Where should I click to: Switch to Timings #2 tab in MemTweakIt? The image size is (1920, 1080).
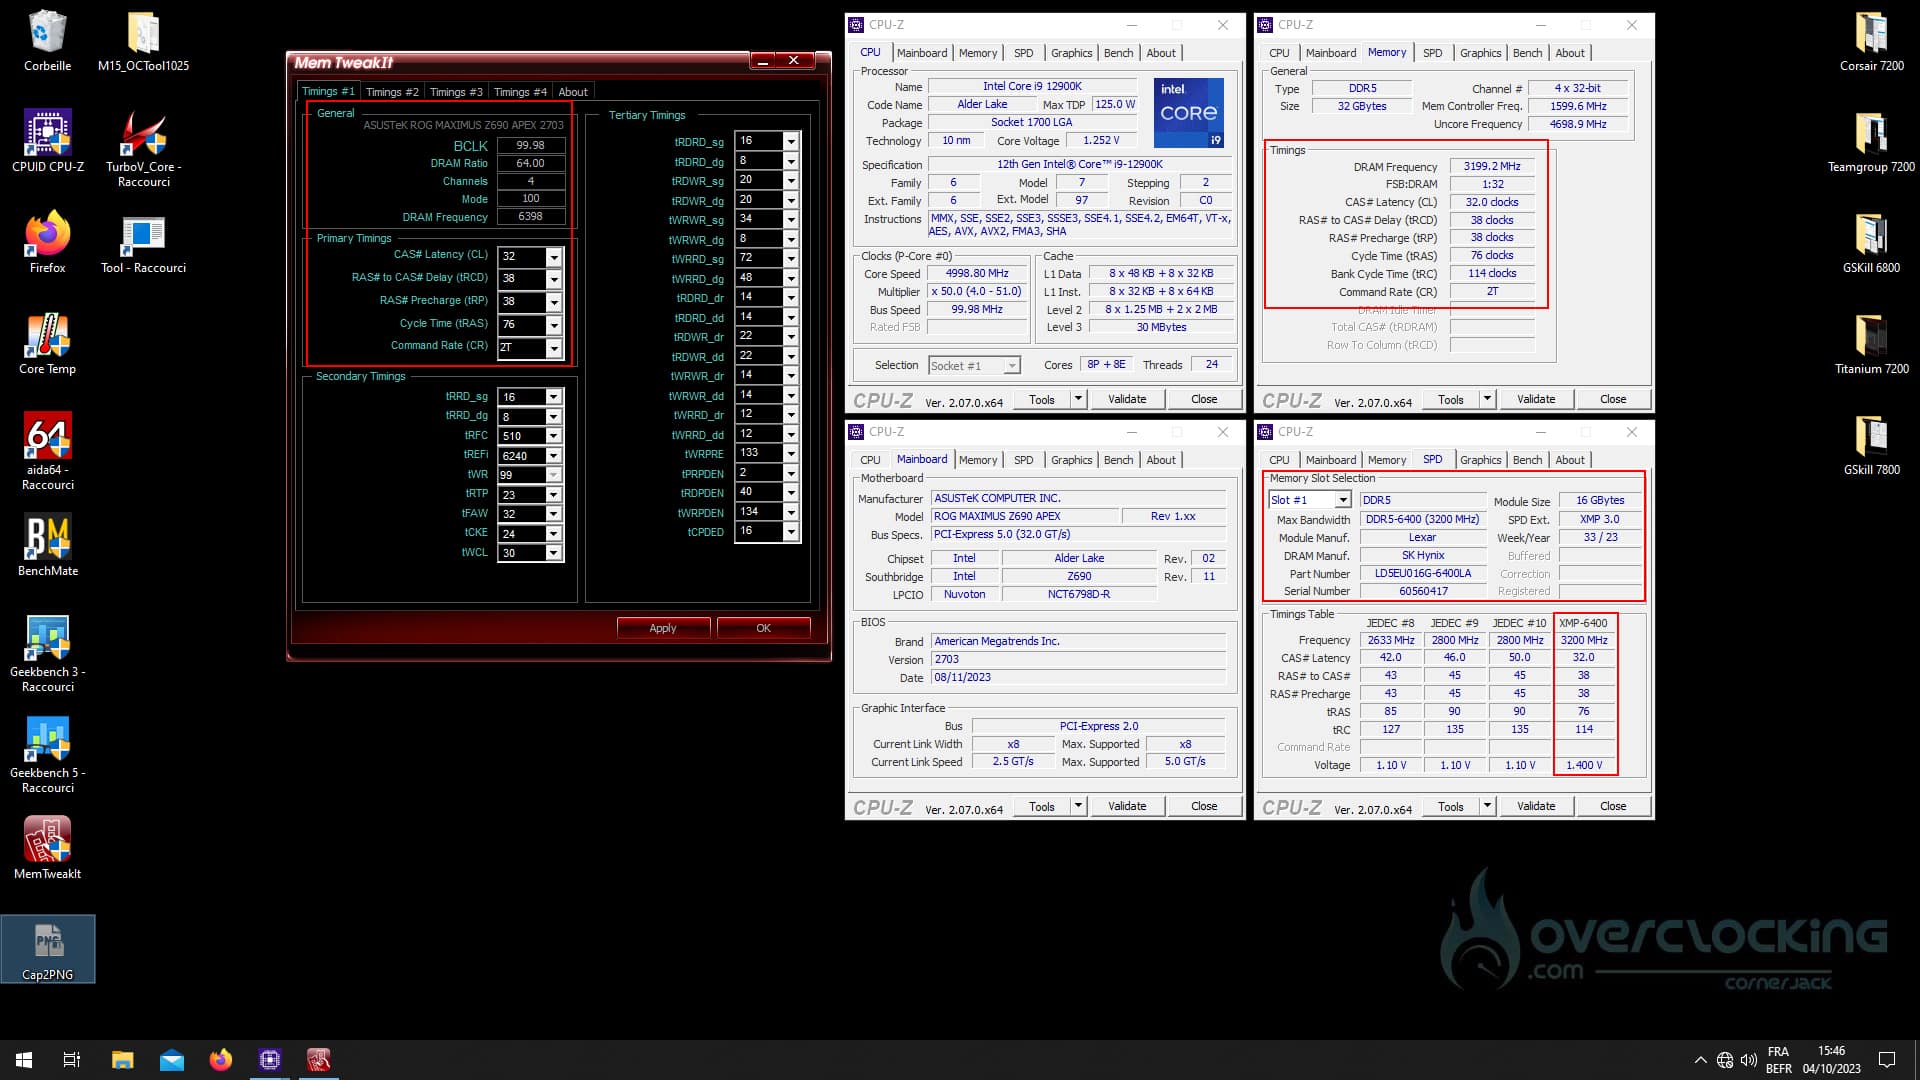tap(392, 92)
